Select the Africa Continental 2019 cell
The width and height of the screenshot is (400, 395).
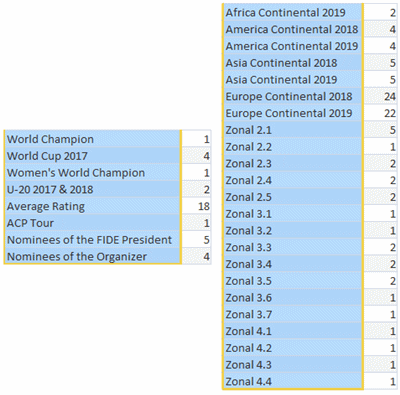pos(293,12)
